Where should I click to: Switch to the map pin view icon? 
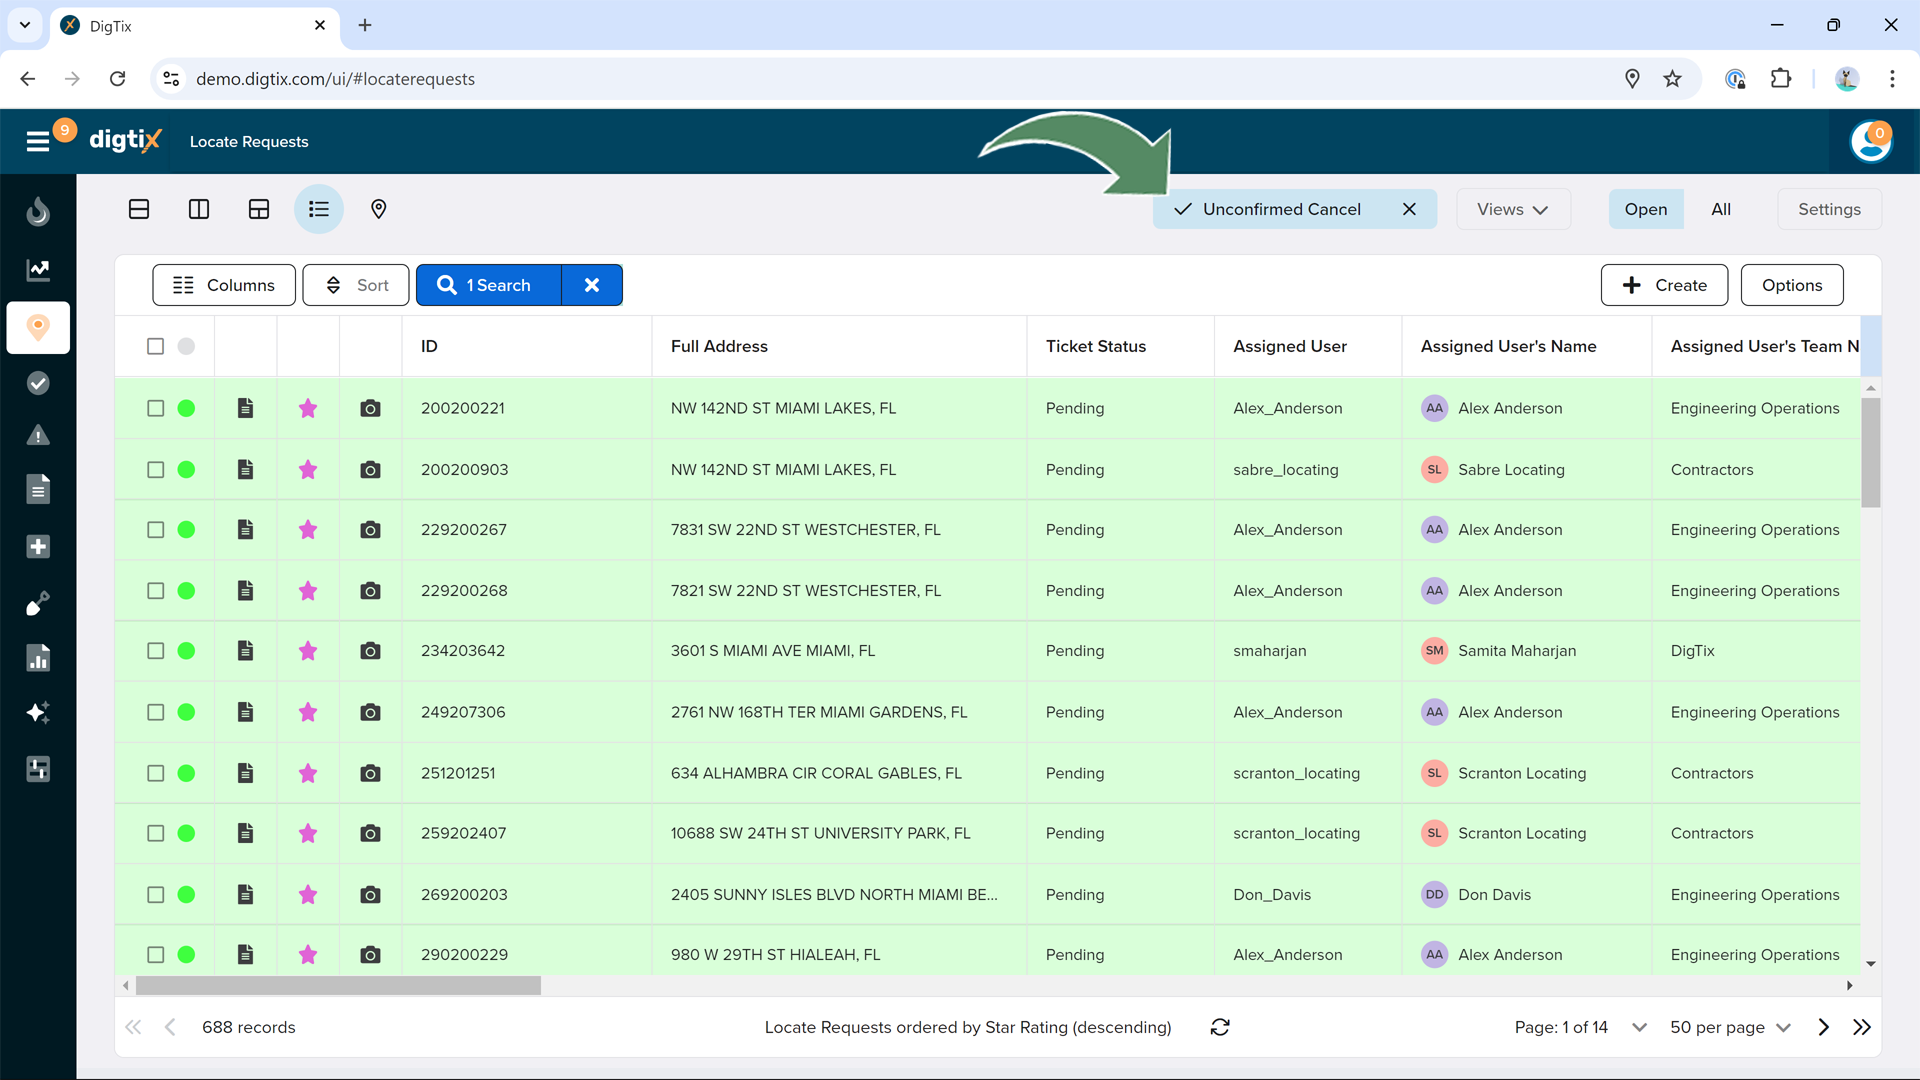coord(378,209)
